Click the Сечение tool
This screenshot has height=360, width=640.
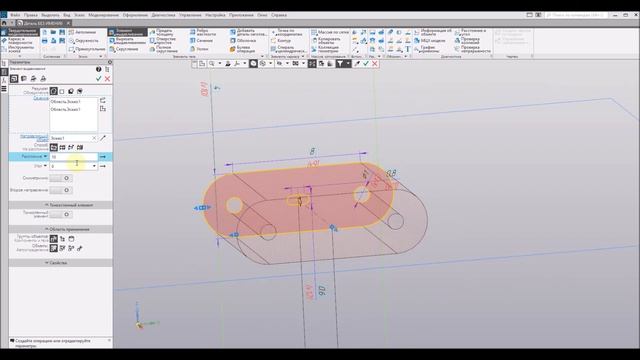[x=201, y=41]
